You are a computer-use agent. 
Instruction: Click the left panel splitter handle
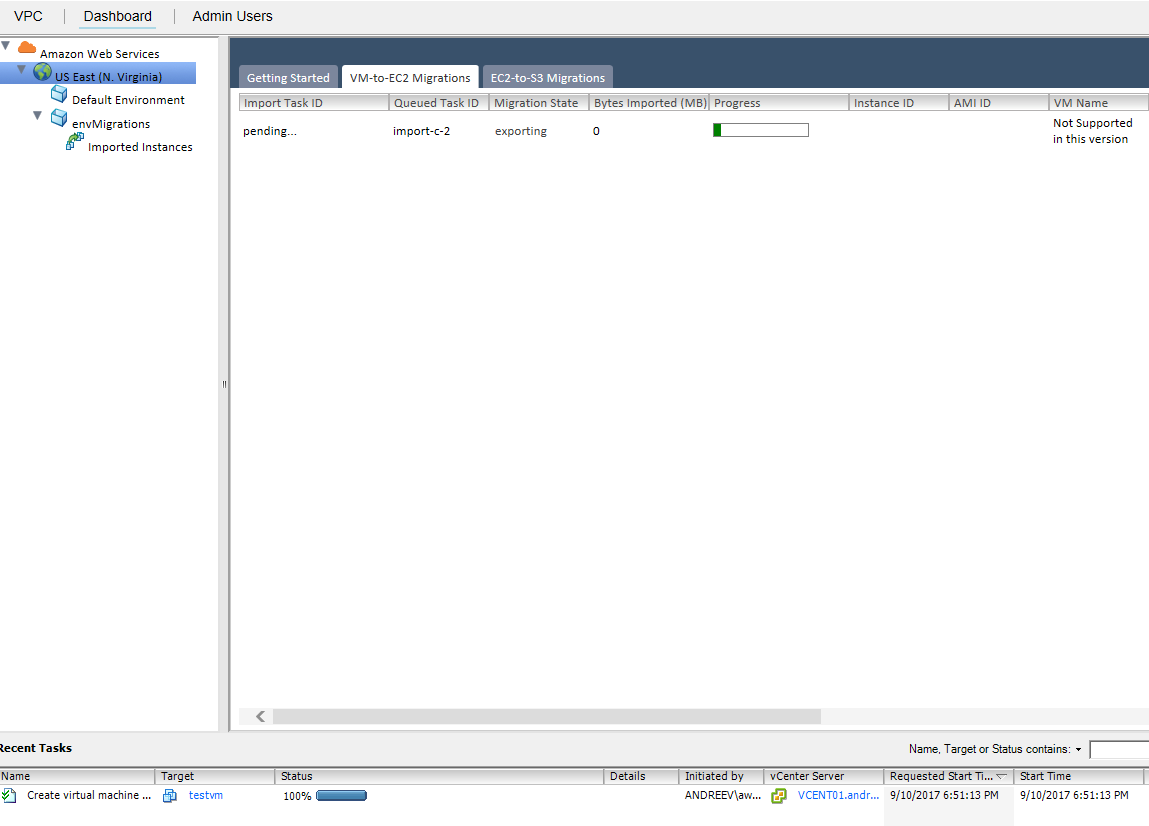coord(224,384)
